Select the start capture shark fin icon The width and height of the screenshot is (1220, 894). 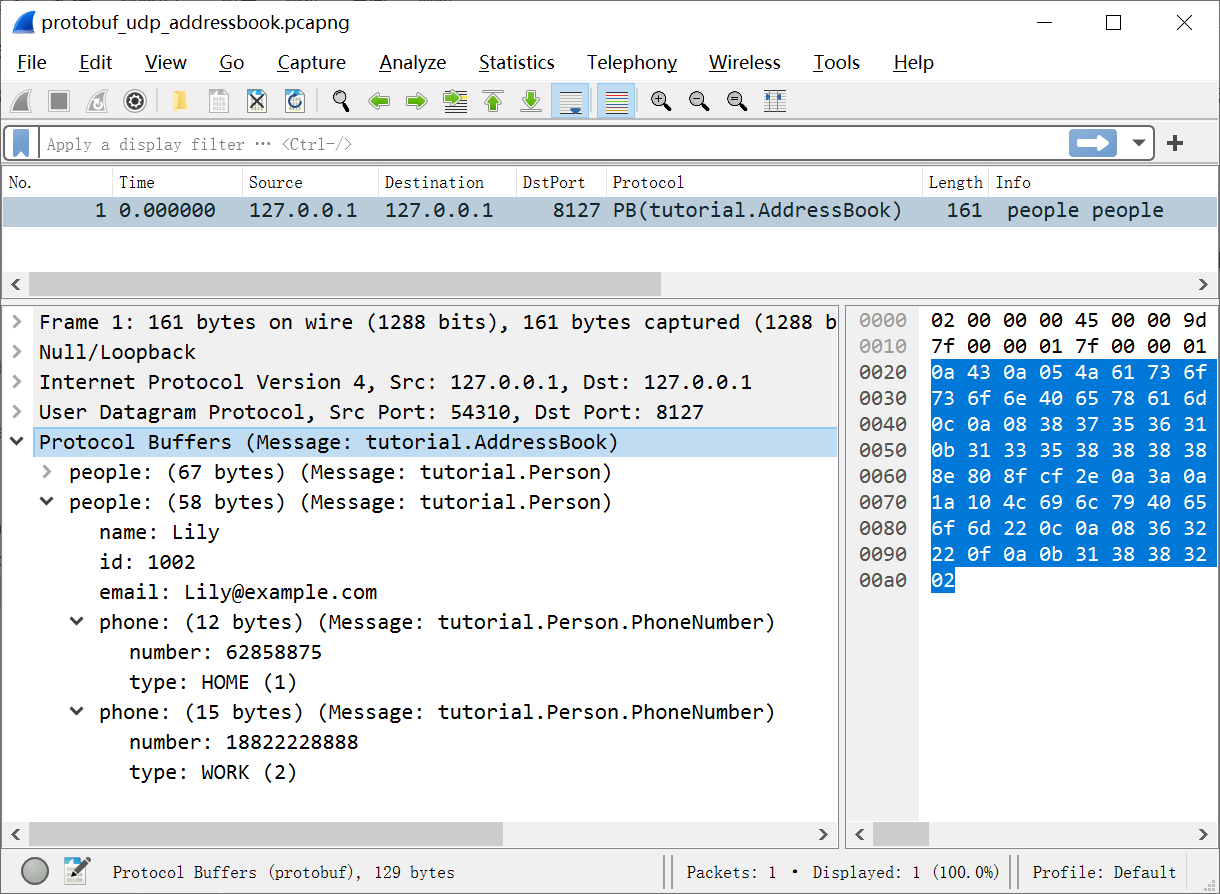pos(21,100)
